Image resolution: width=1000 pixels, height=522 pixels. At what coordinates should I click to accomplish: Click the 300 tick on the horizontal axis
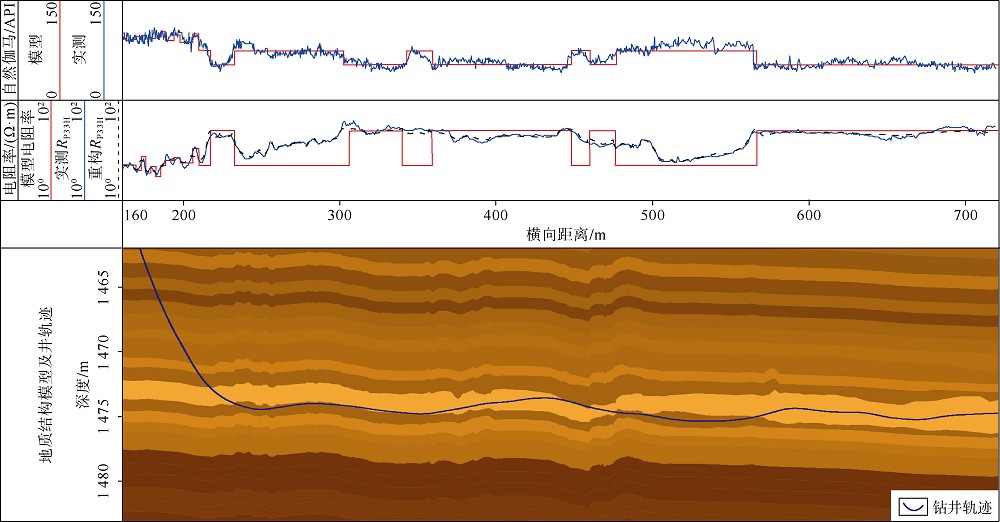click(x=340, y=216)
